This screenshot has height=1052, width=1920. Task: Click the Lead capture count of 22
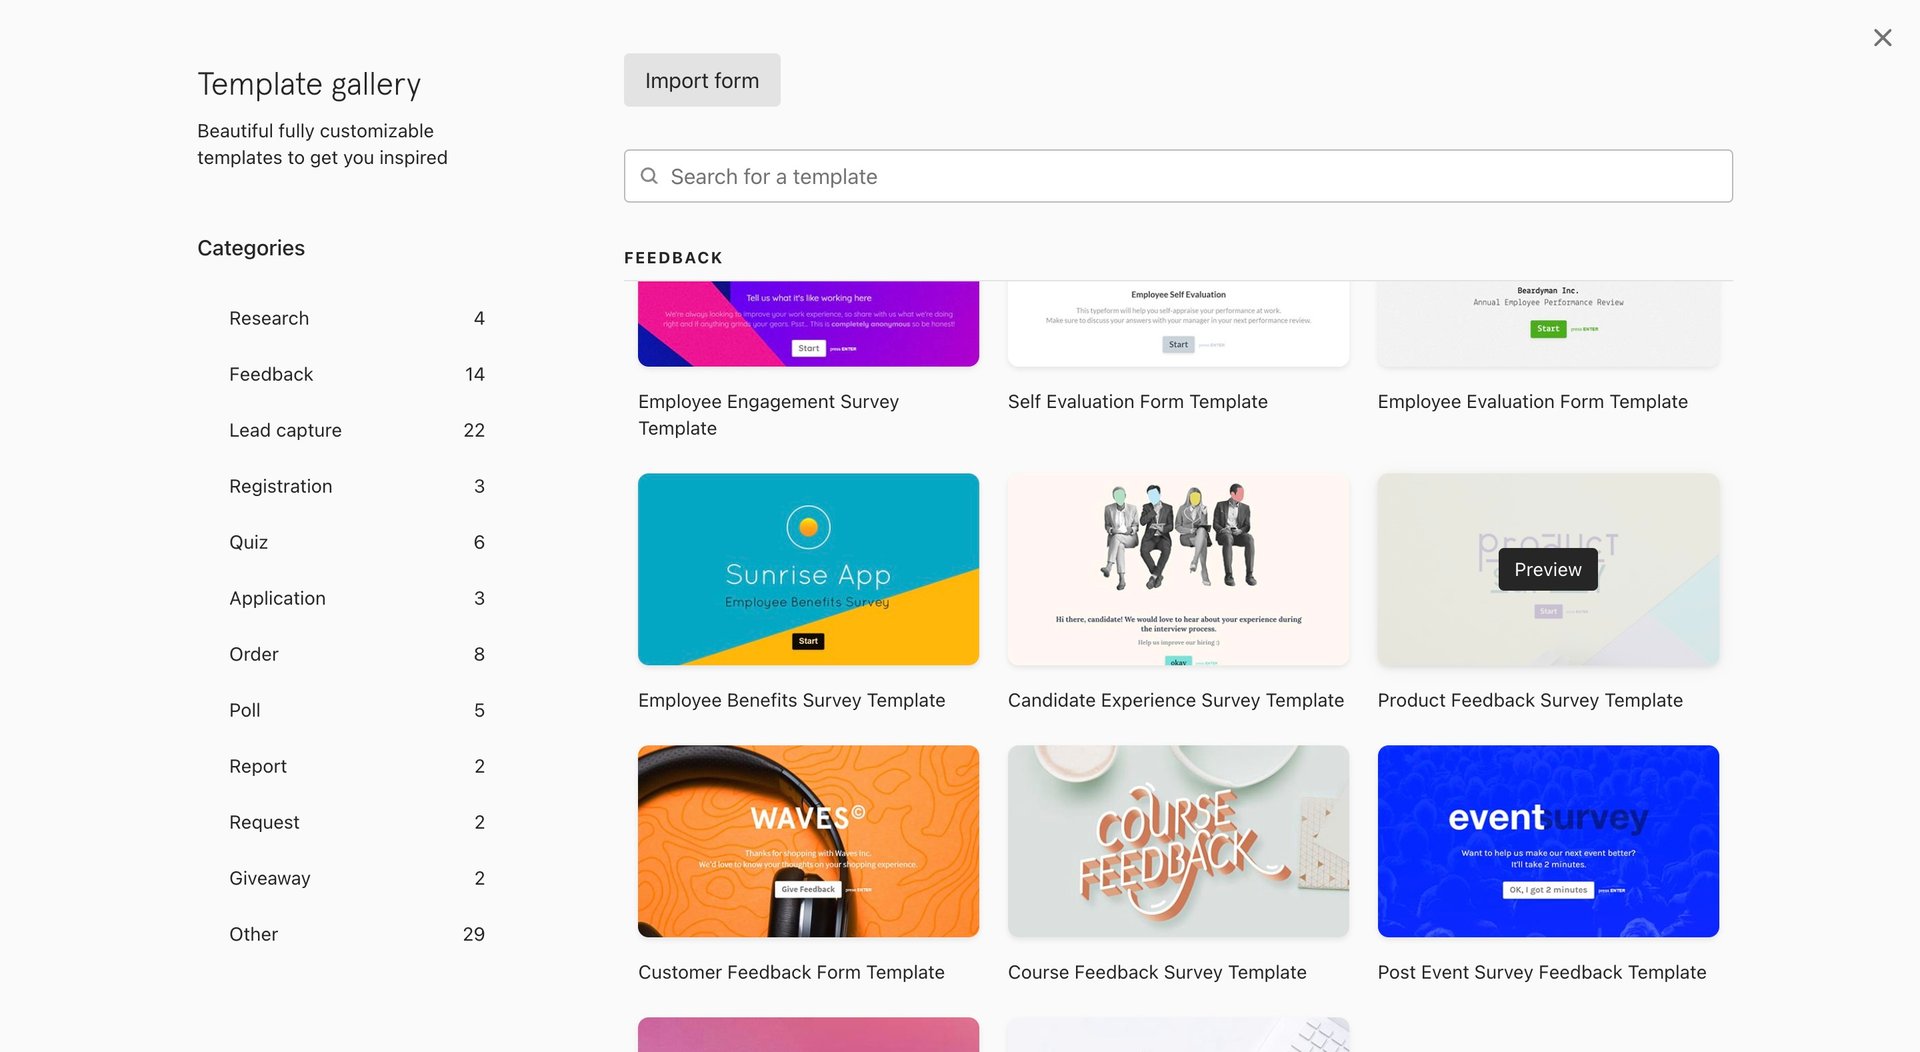click(474, 430)
